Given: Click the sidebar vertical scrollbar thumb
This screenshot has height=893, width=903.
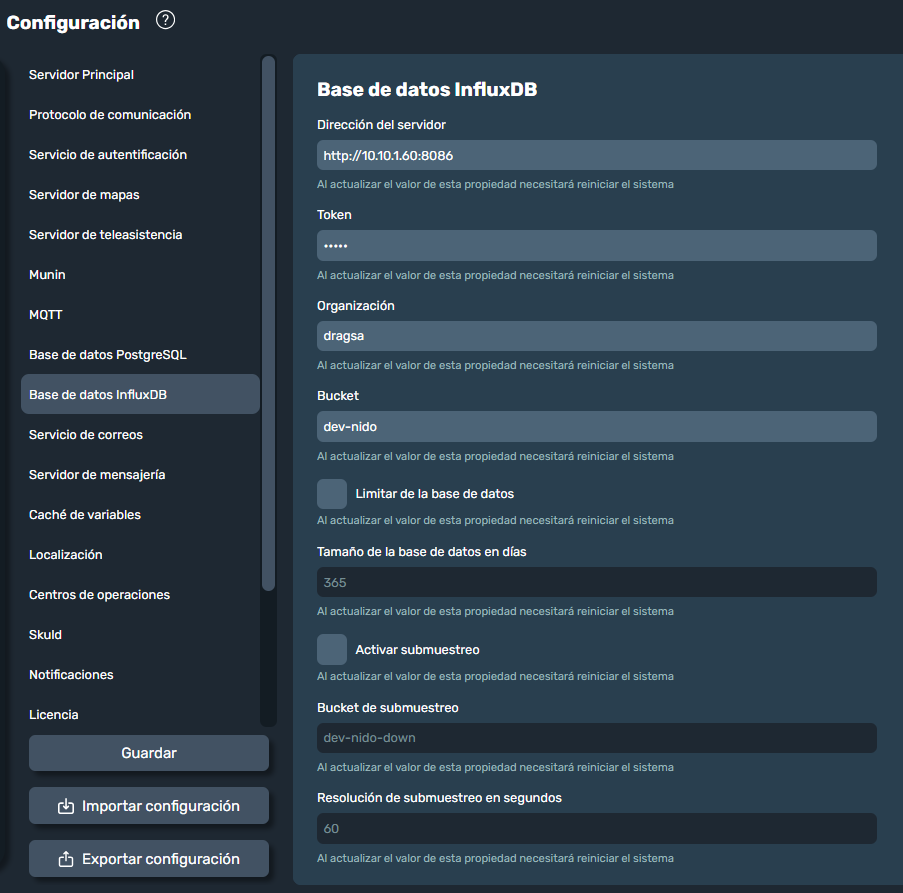Looking at the screenshot, I should pyautogui.click(x=268, y=324).
